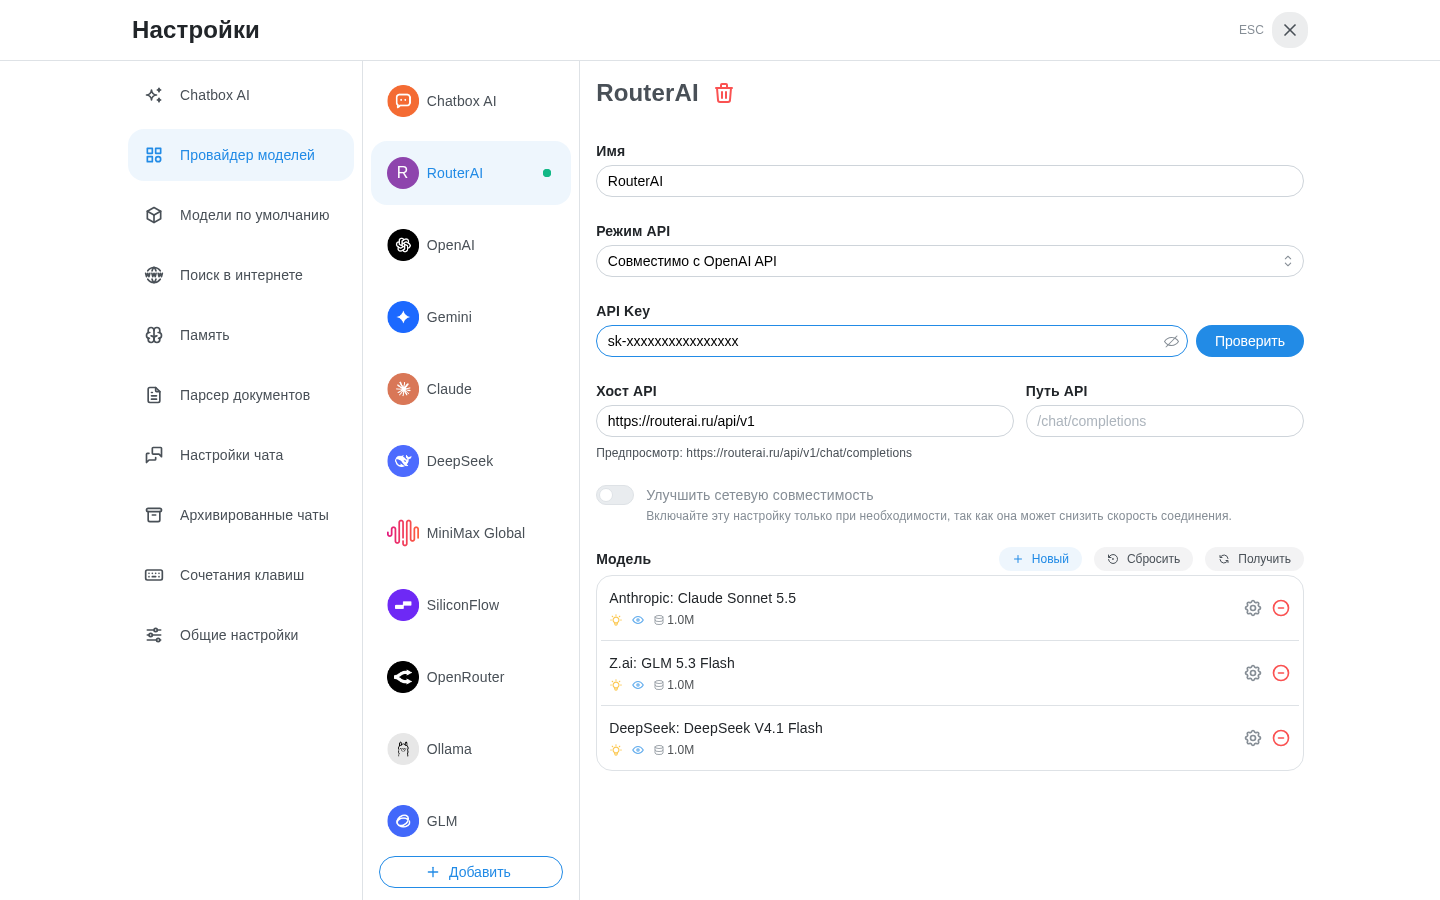Go to Default Models section

[x=241, y=215]
